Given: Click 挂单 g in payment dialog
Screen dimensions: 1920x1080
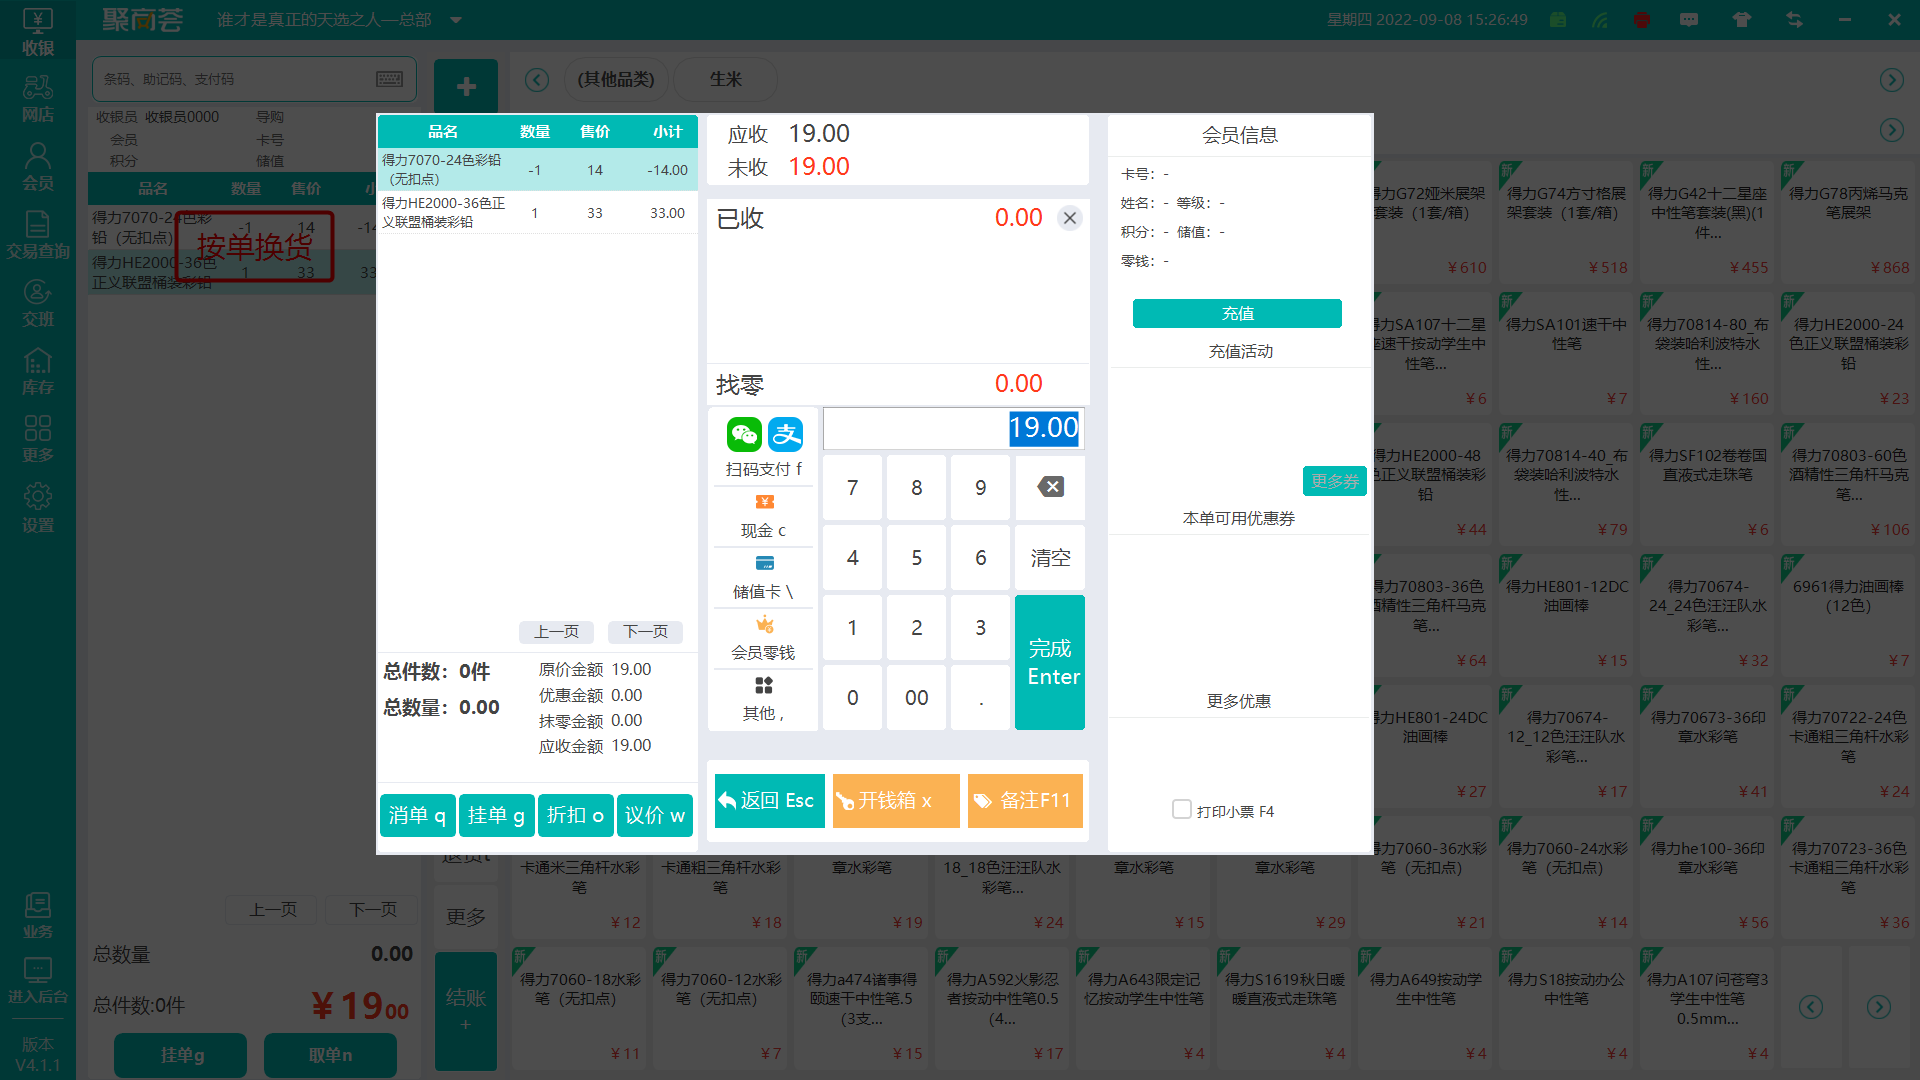Looking at the screenshot, I should 496,816.
